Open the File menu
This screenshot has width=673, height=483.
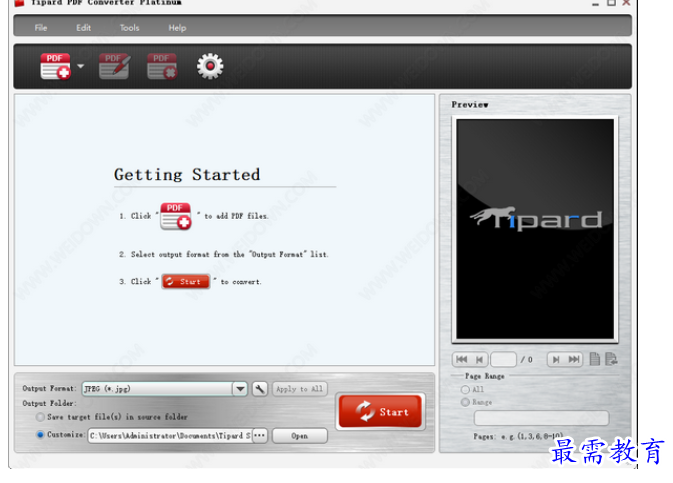[x=41, y=28]
